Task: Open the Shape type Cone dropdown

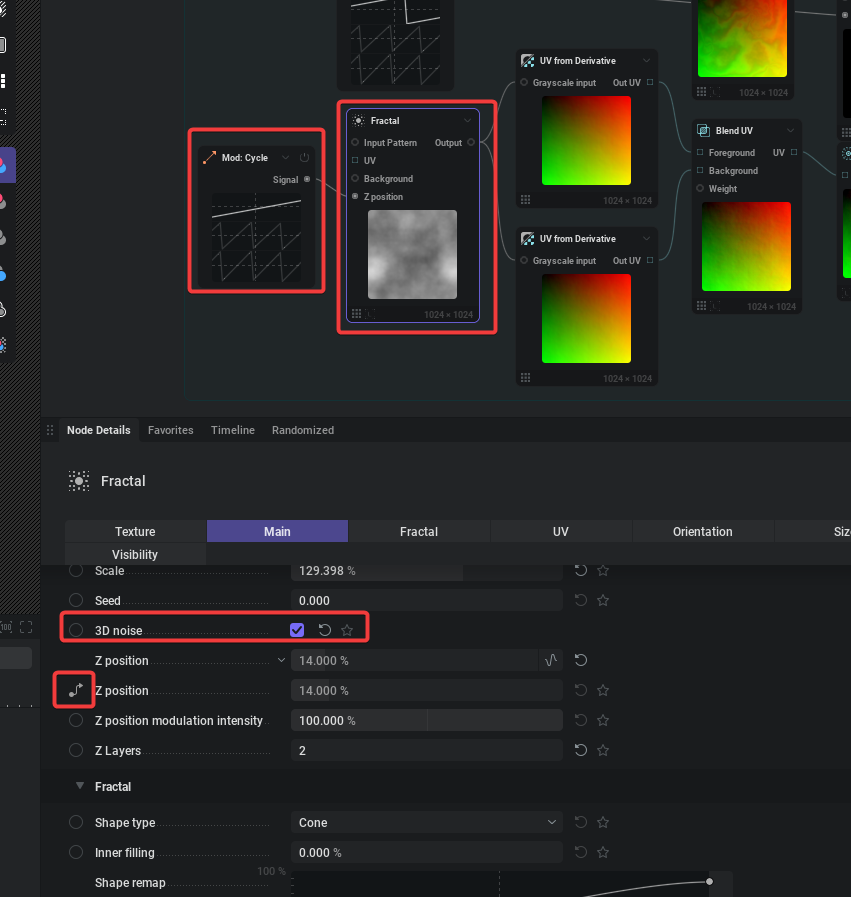Action: [427, 822]
